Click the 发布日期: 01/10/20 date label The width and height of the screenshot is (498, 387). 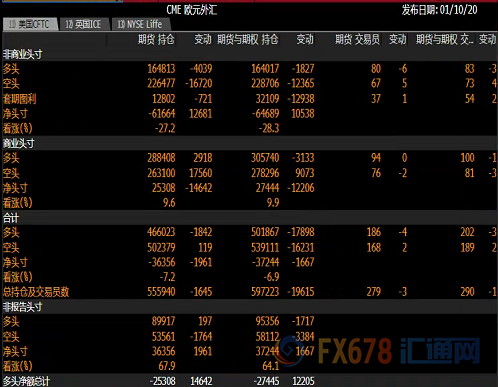pyautogui.click(x=439, y=10)
